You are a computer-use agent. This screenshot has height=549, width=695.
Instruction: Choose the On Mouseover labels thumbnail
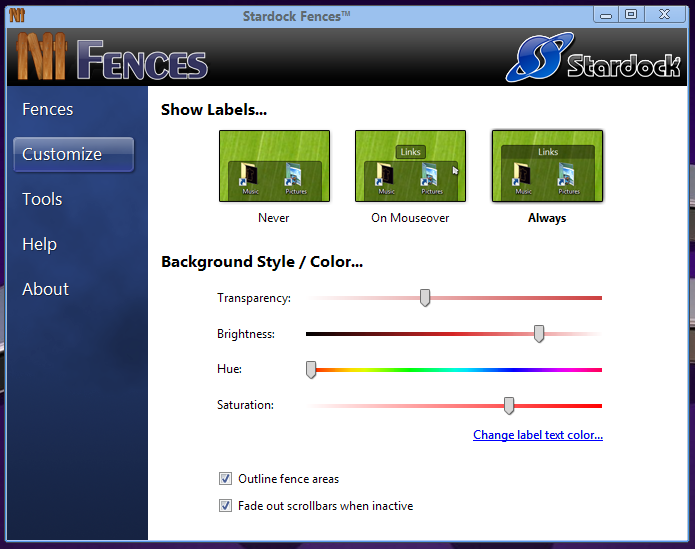click(410, 166)
